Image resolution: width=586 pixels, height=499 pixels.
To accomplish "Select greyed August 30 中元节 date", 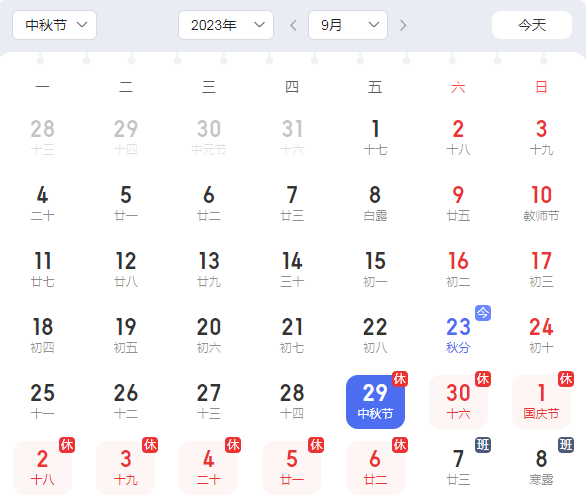I will pyautogui.click(x=209, y=138).
